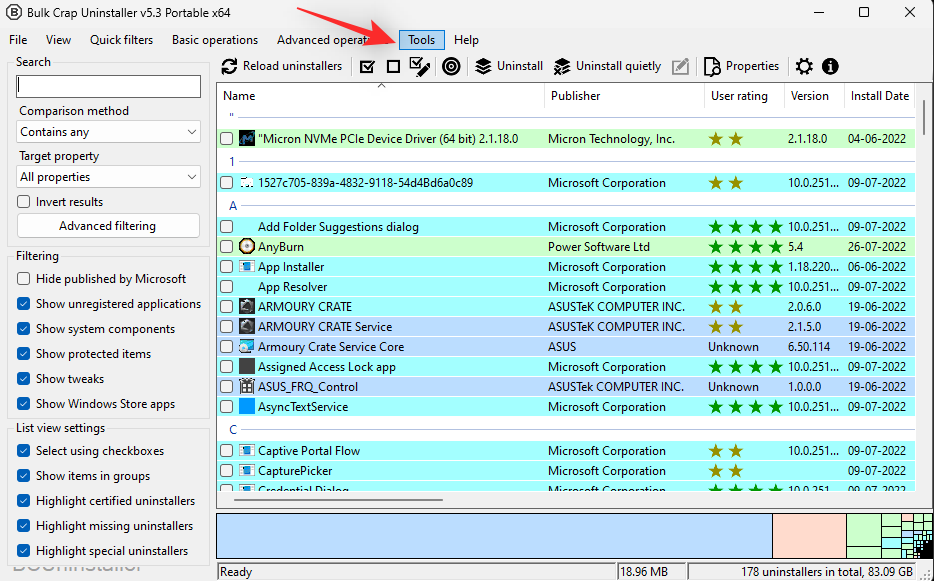The height and width of the screenshot is (581, 934).
Task: Enable Hide published by Microsoft
Action: click(22, 278)
